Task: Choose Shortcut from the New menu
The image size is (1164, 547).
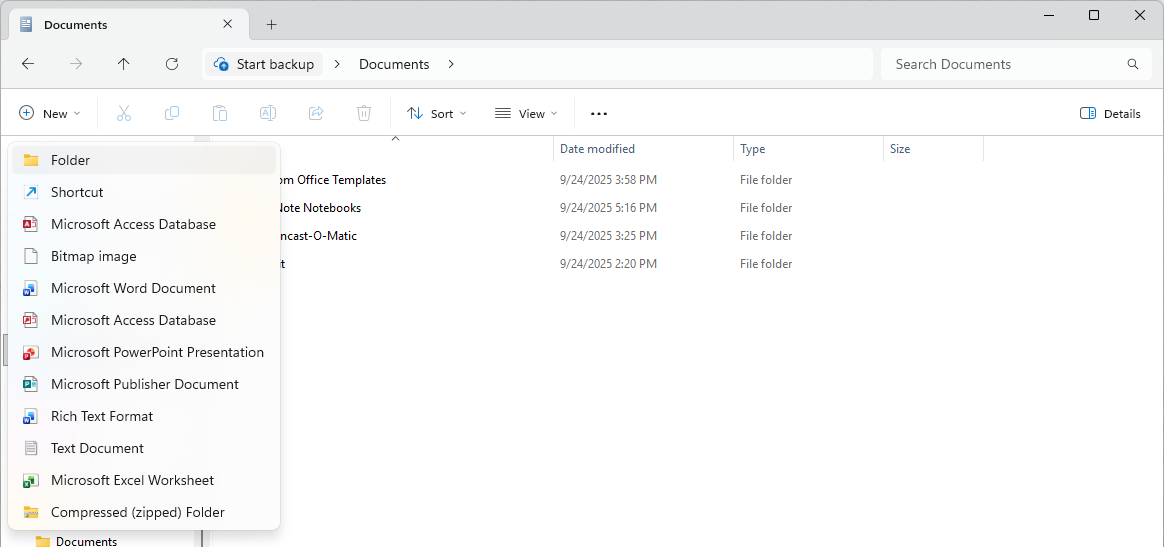Action: point(144,192)
